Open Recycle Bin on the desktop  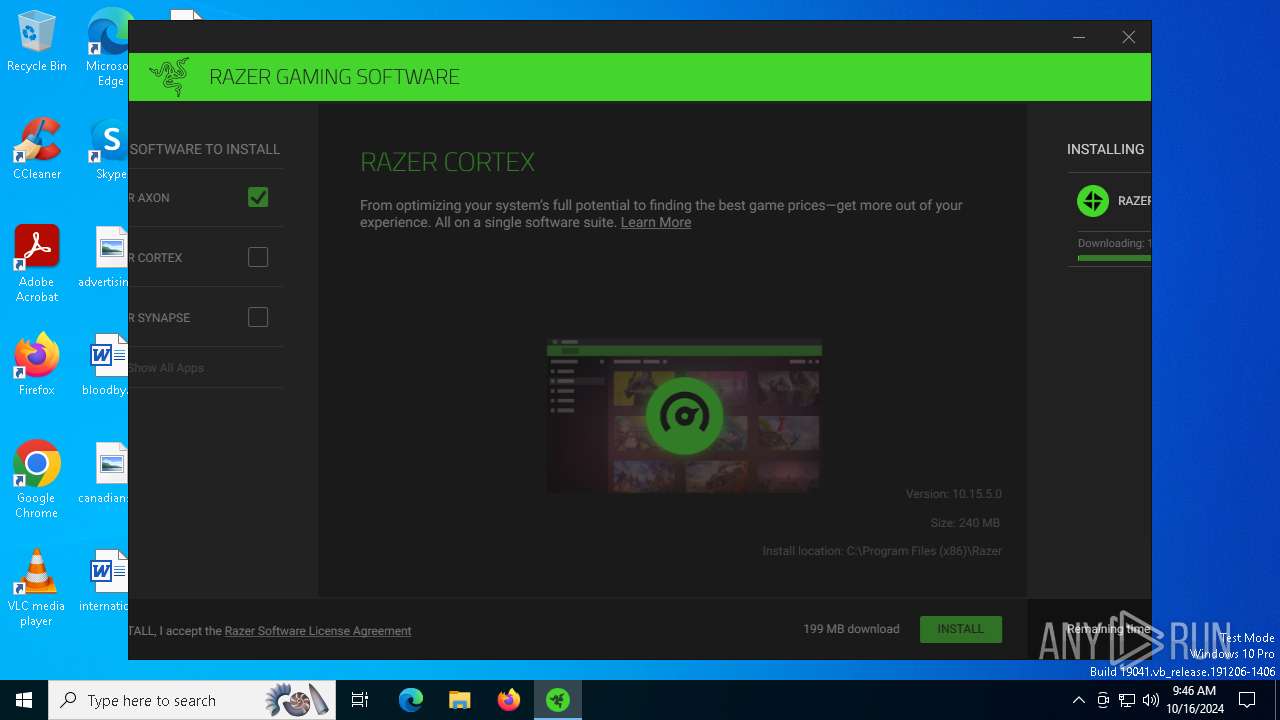pyautogui.click(x=37, y=41)
